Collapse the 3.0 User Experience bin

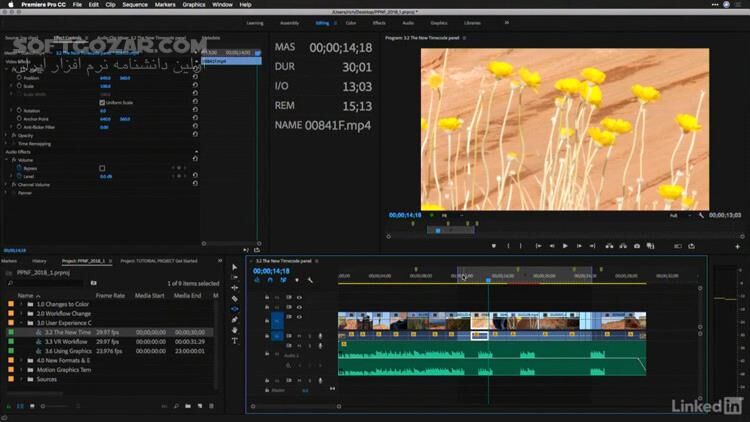click(21, 323)
